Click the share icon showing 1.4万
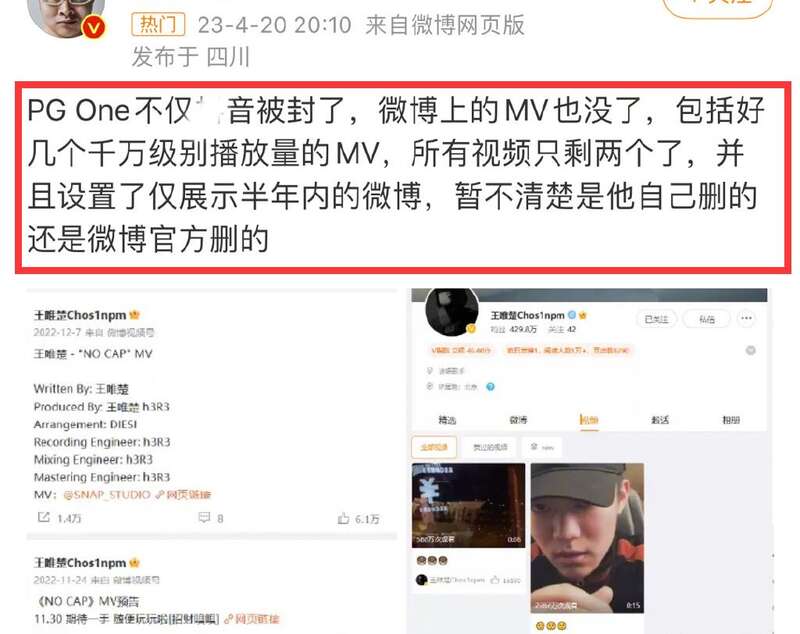Screen dimensions: 800x634 tap(44, 518)
